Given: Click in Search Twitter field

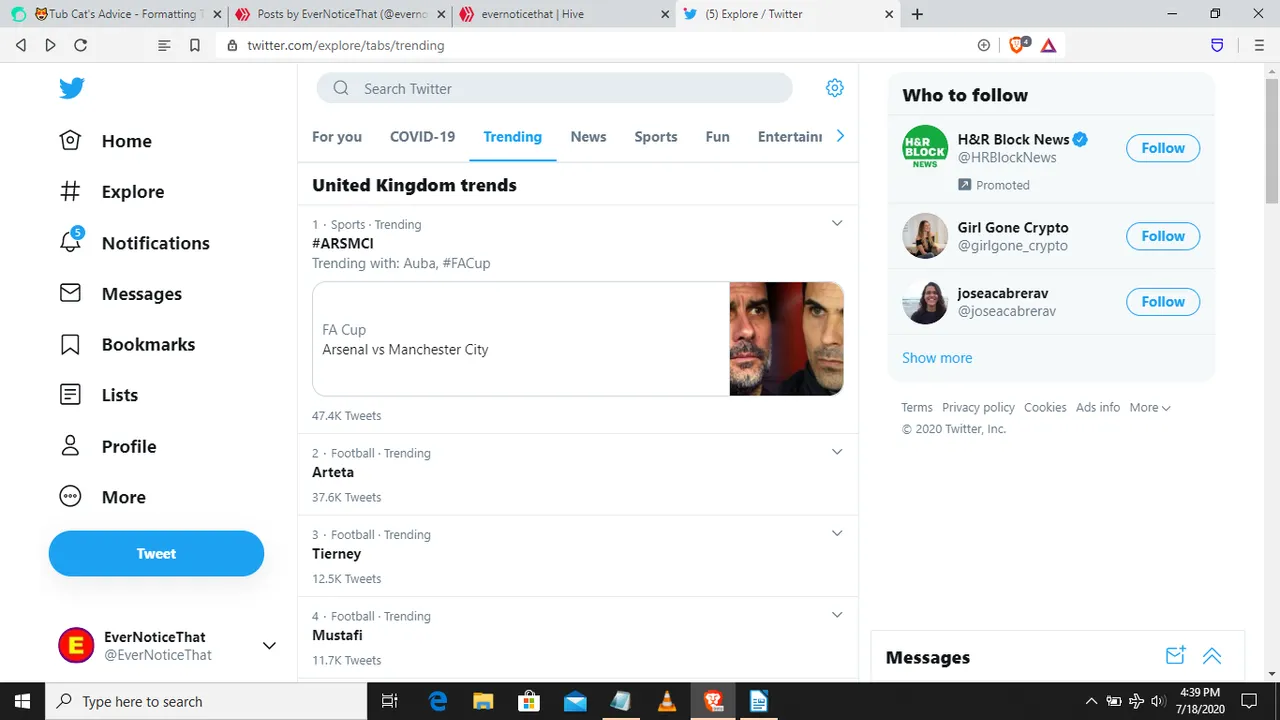Looking at the screenshot, I should pos(555,88).
